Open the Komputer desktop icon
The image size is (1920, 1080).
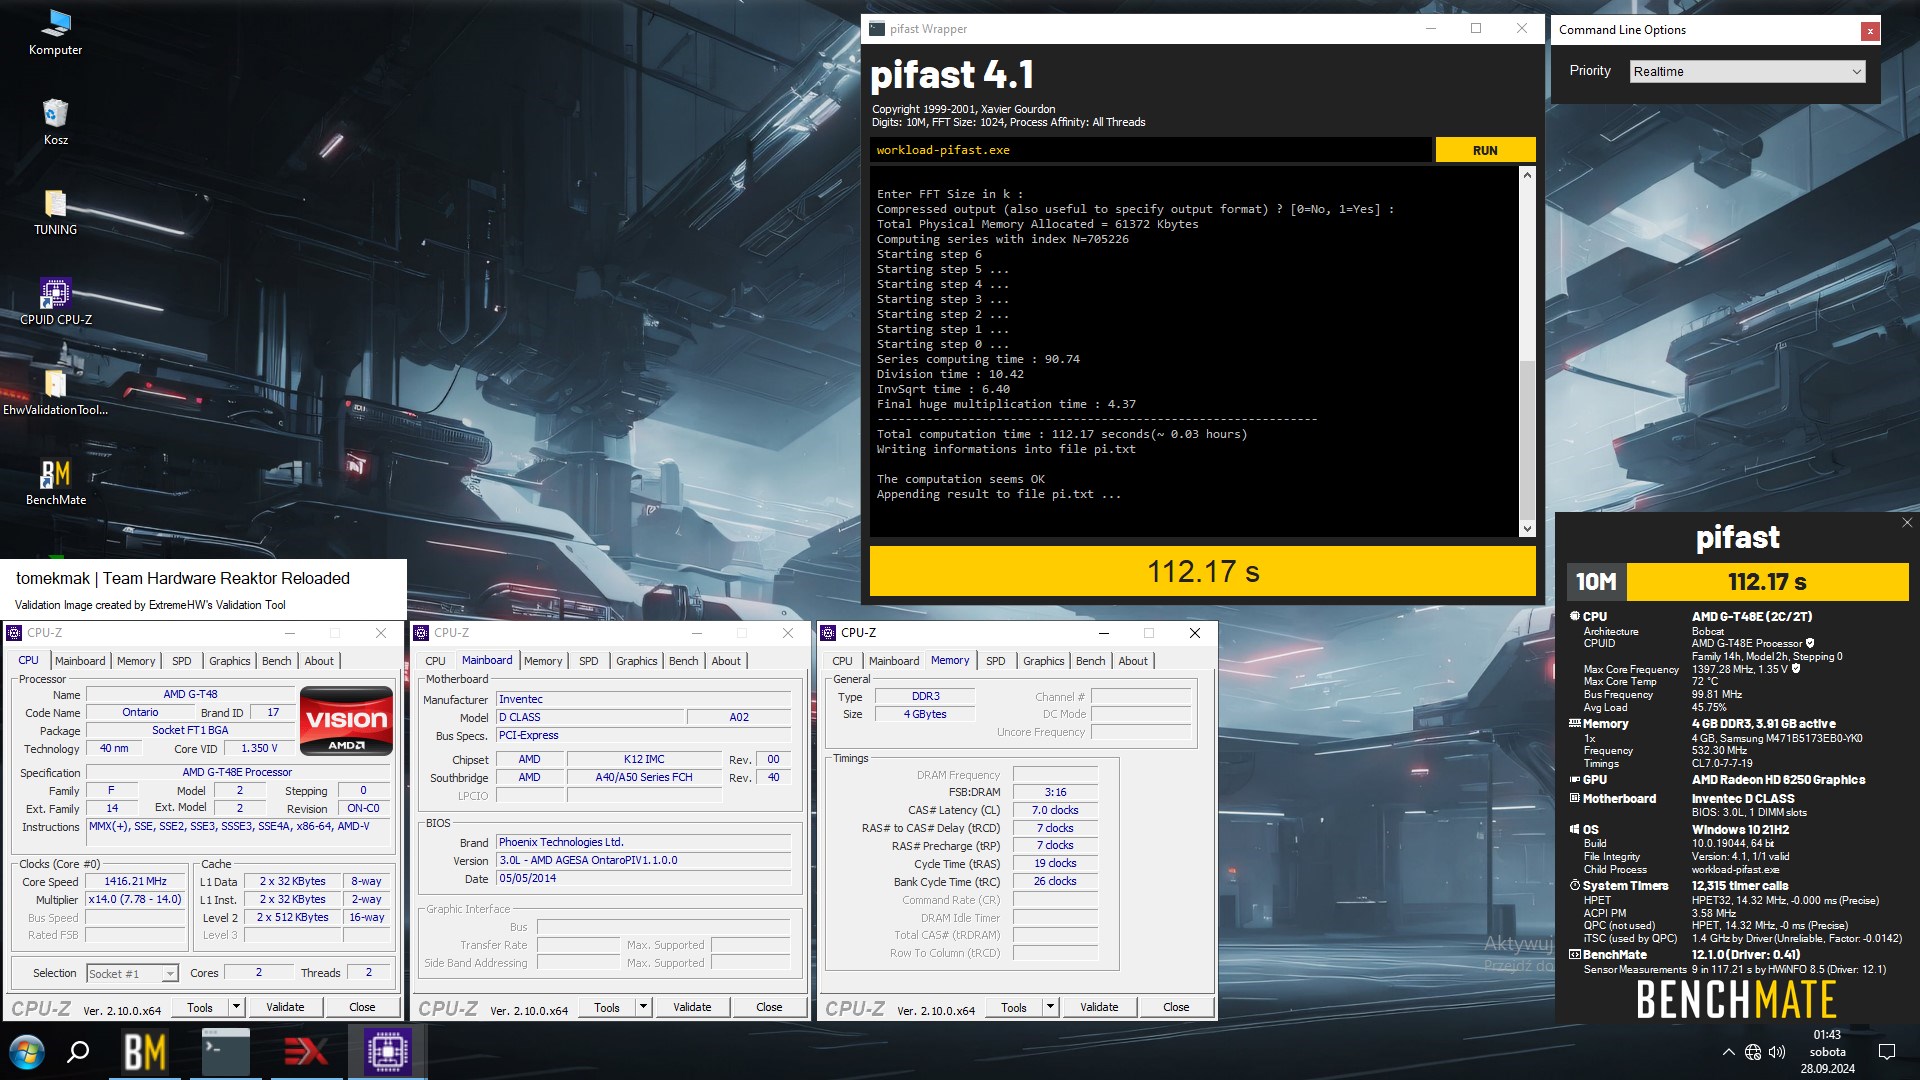point(55,32)
